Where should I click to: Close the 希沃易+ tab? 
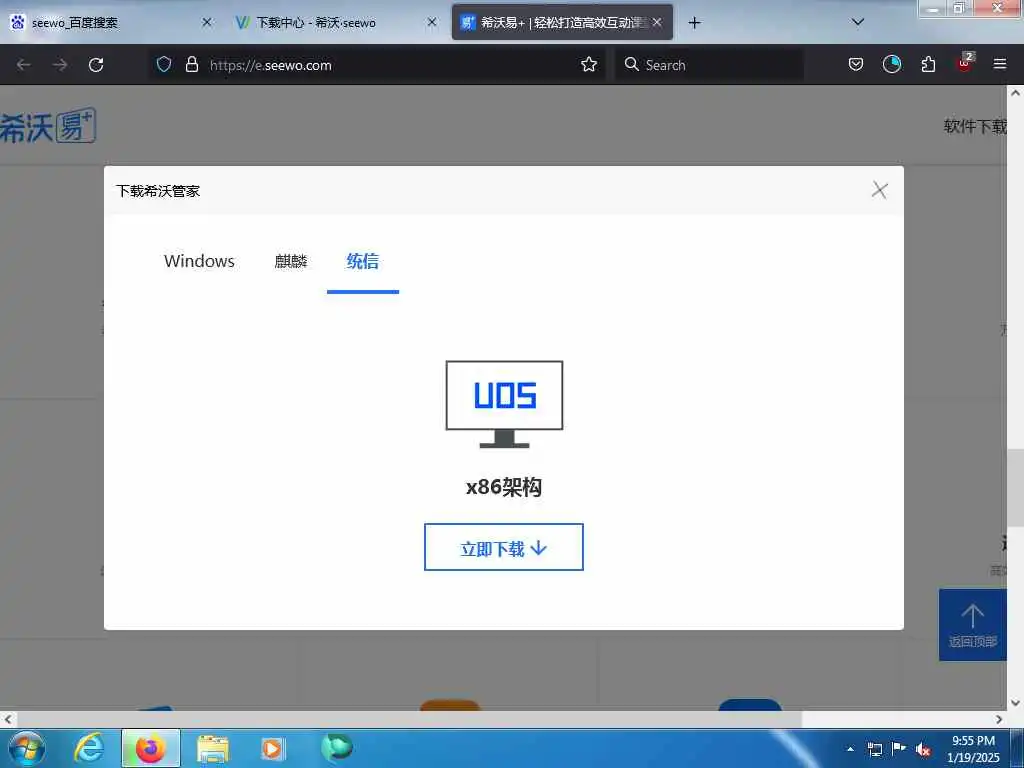(657, 22)
